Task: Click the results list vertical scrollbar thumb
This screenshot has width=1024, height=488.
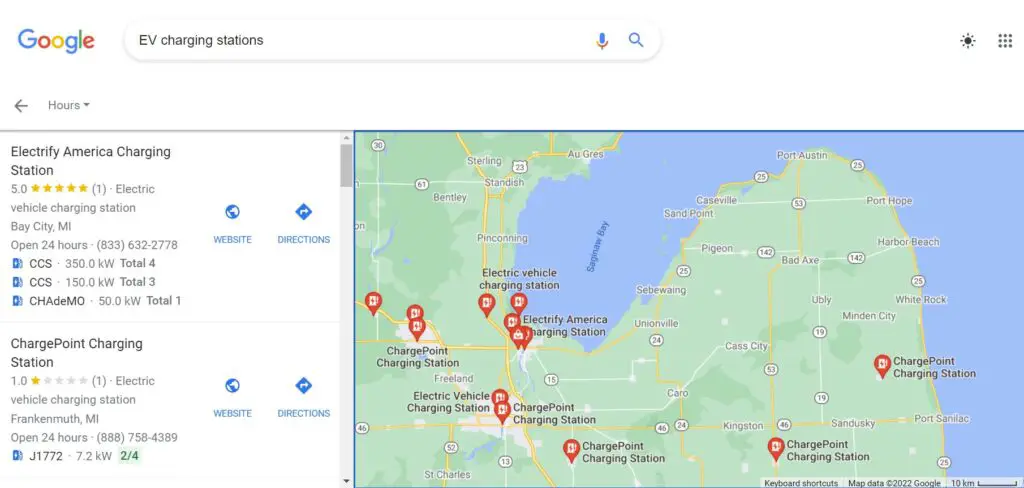Action: pos(346,165)
